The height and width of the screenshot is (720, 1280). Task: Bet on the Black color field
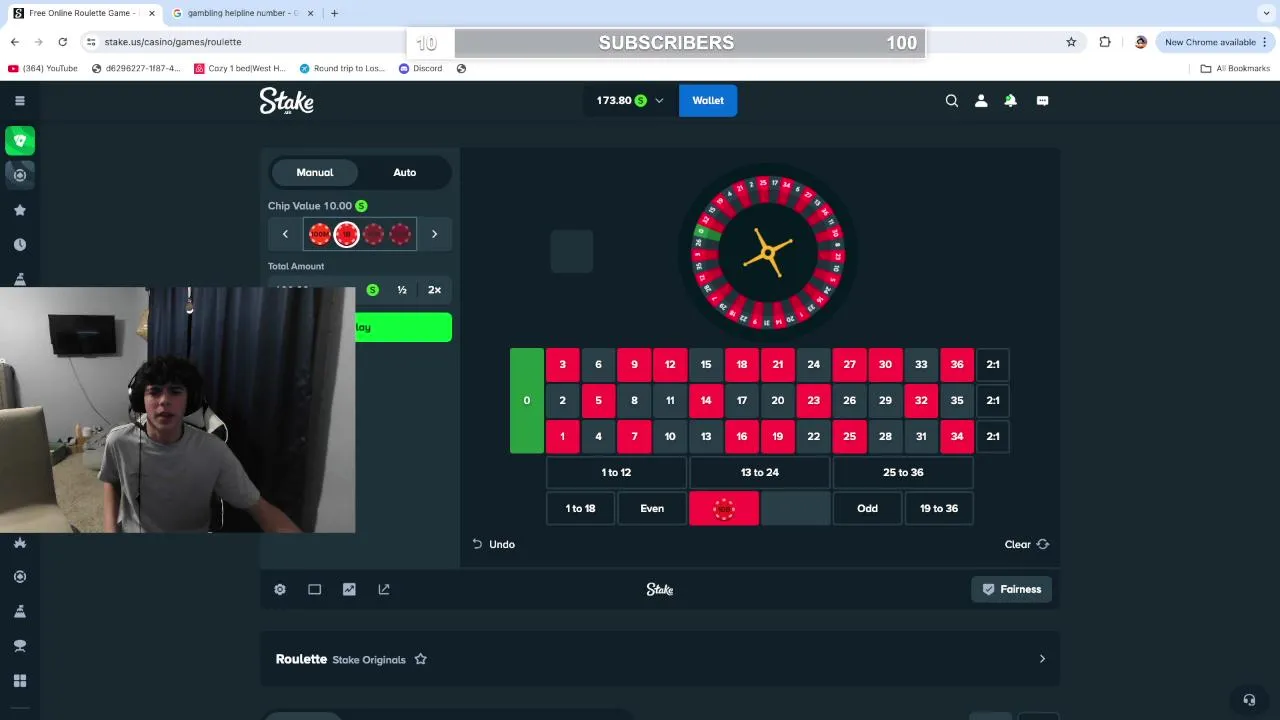[796, 508]
